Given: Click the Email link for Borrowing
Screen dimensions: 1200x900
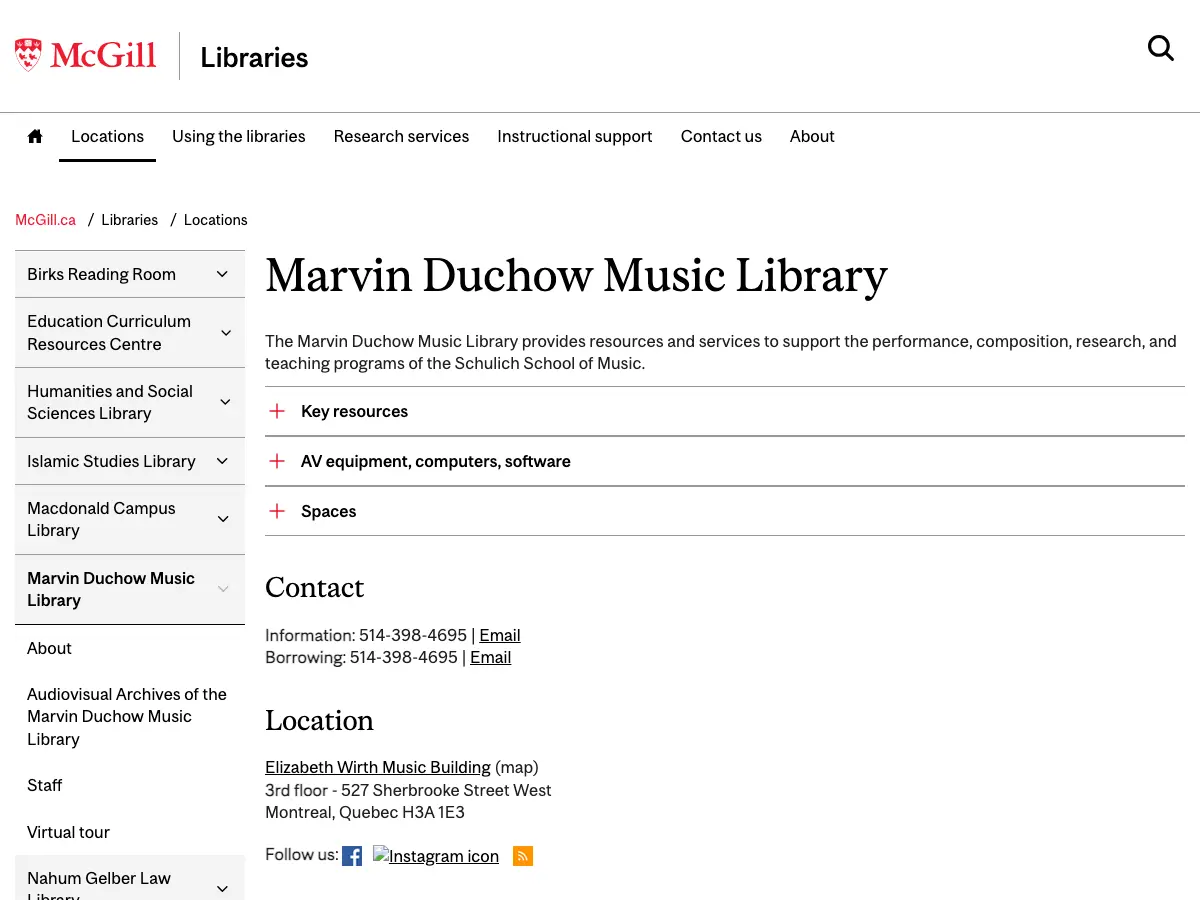Looking at the screenshot, I should [491, 657].
